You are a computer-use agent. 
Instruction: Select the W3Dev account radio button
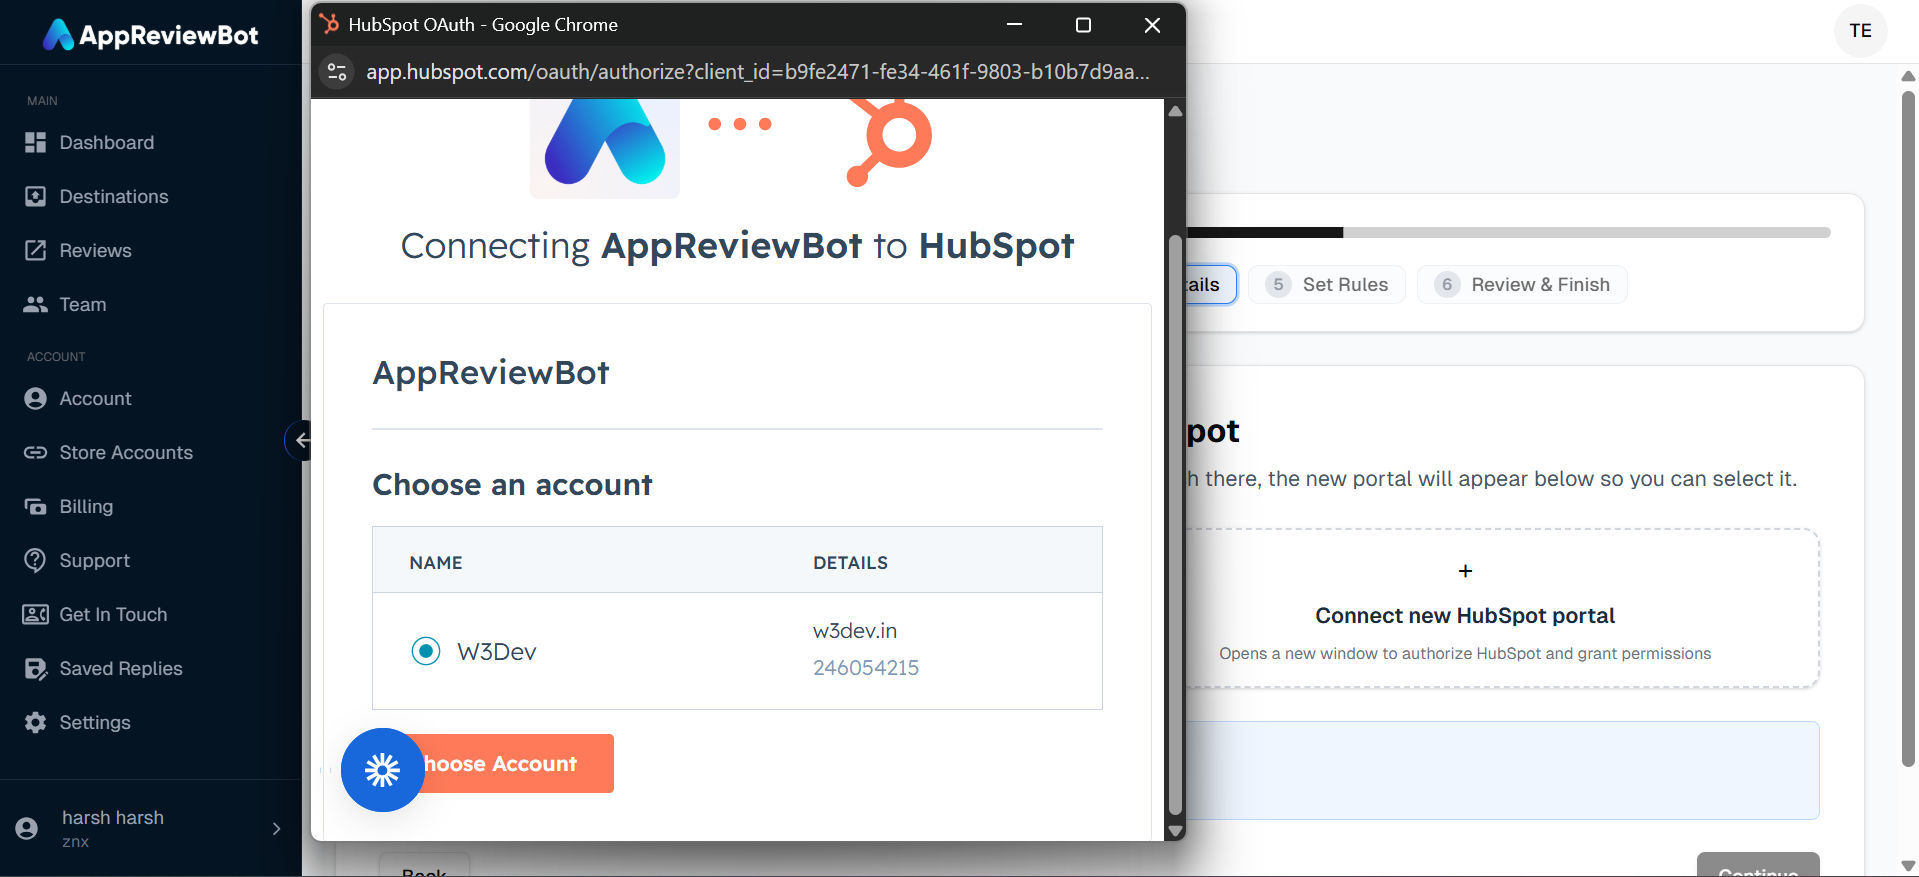pos(426,652)
